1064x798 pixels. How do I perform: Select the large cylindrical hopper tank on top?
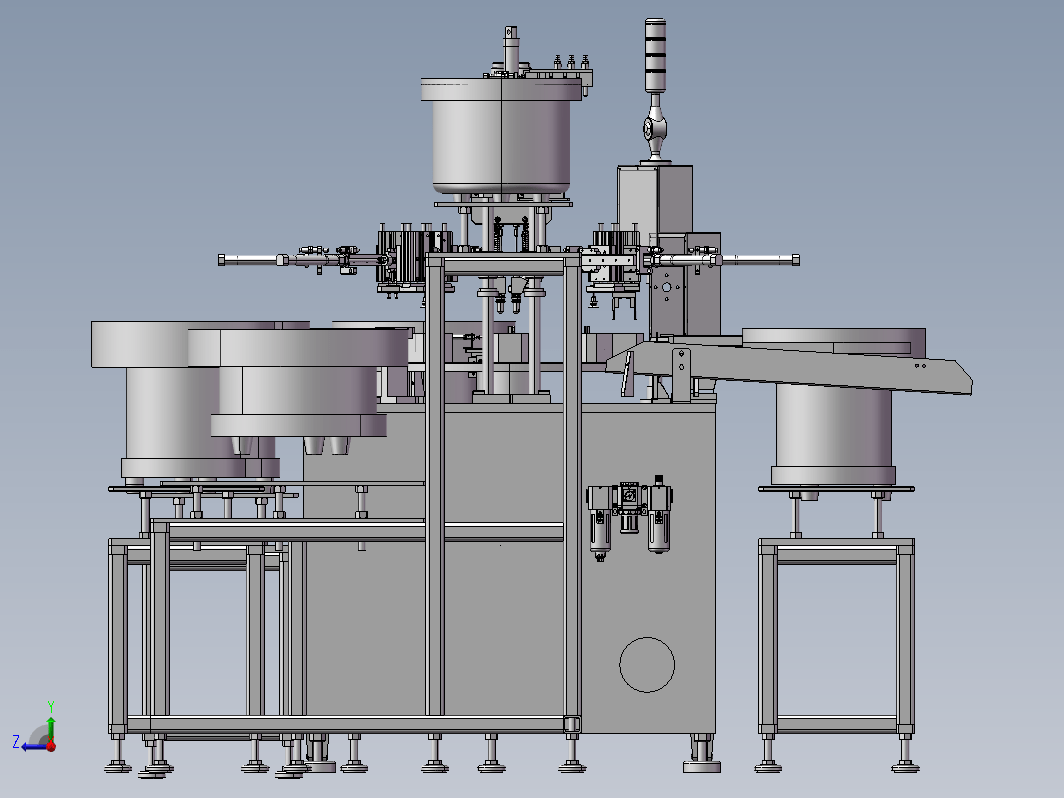[501, 136]
